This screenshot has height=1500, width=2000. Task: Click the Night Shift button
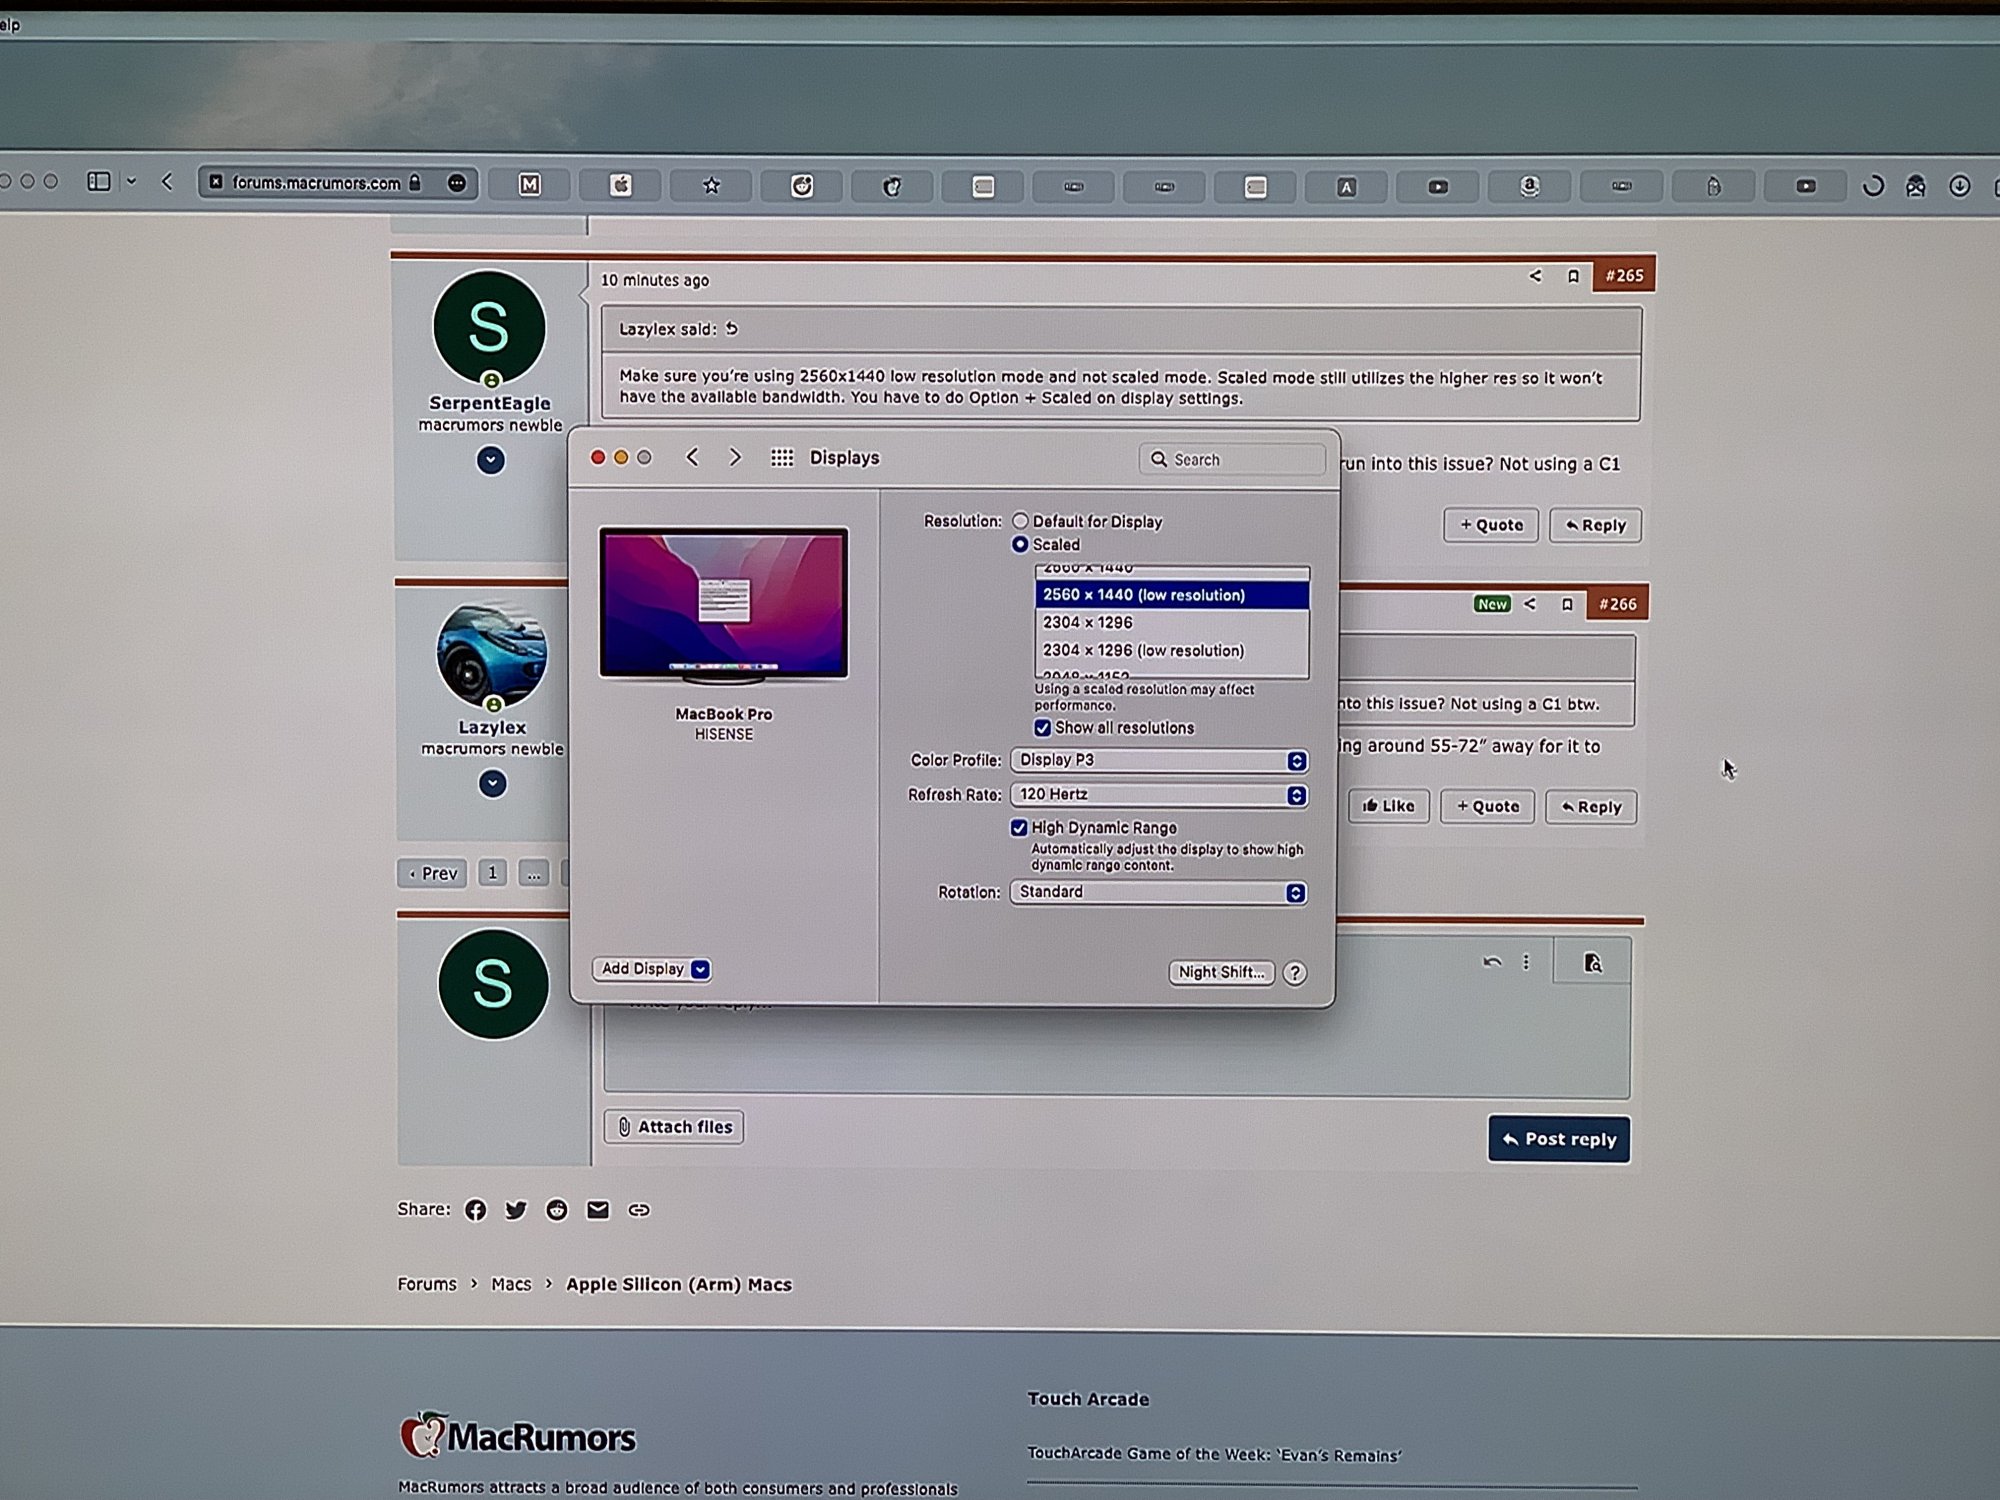(x=1220, y=972)
